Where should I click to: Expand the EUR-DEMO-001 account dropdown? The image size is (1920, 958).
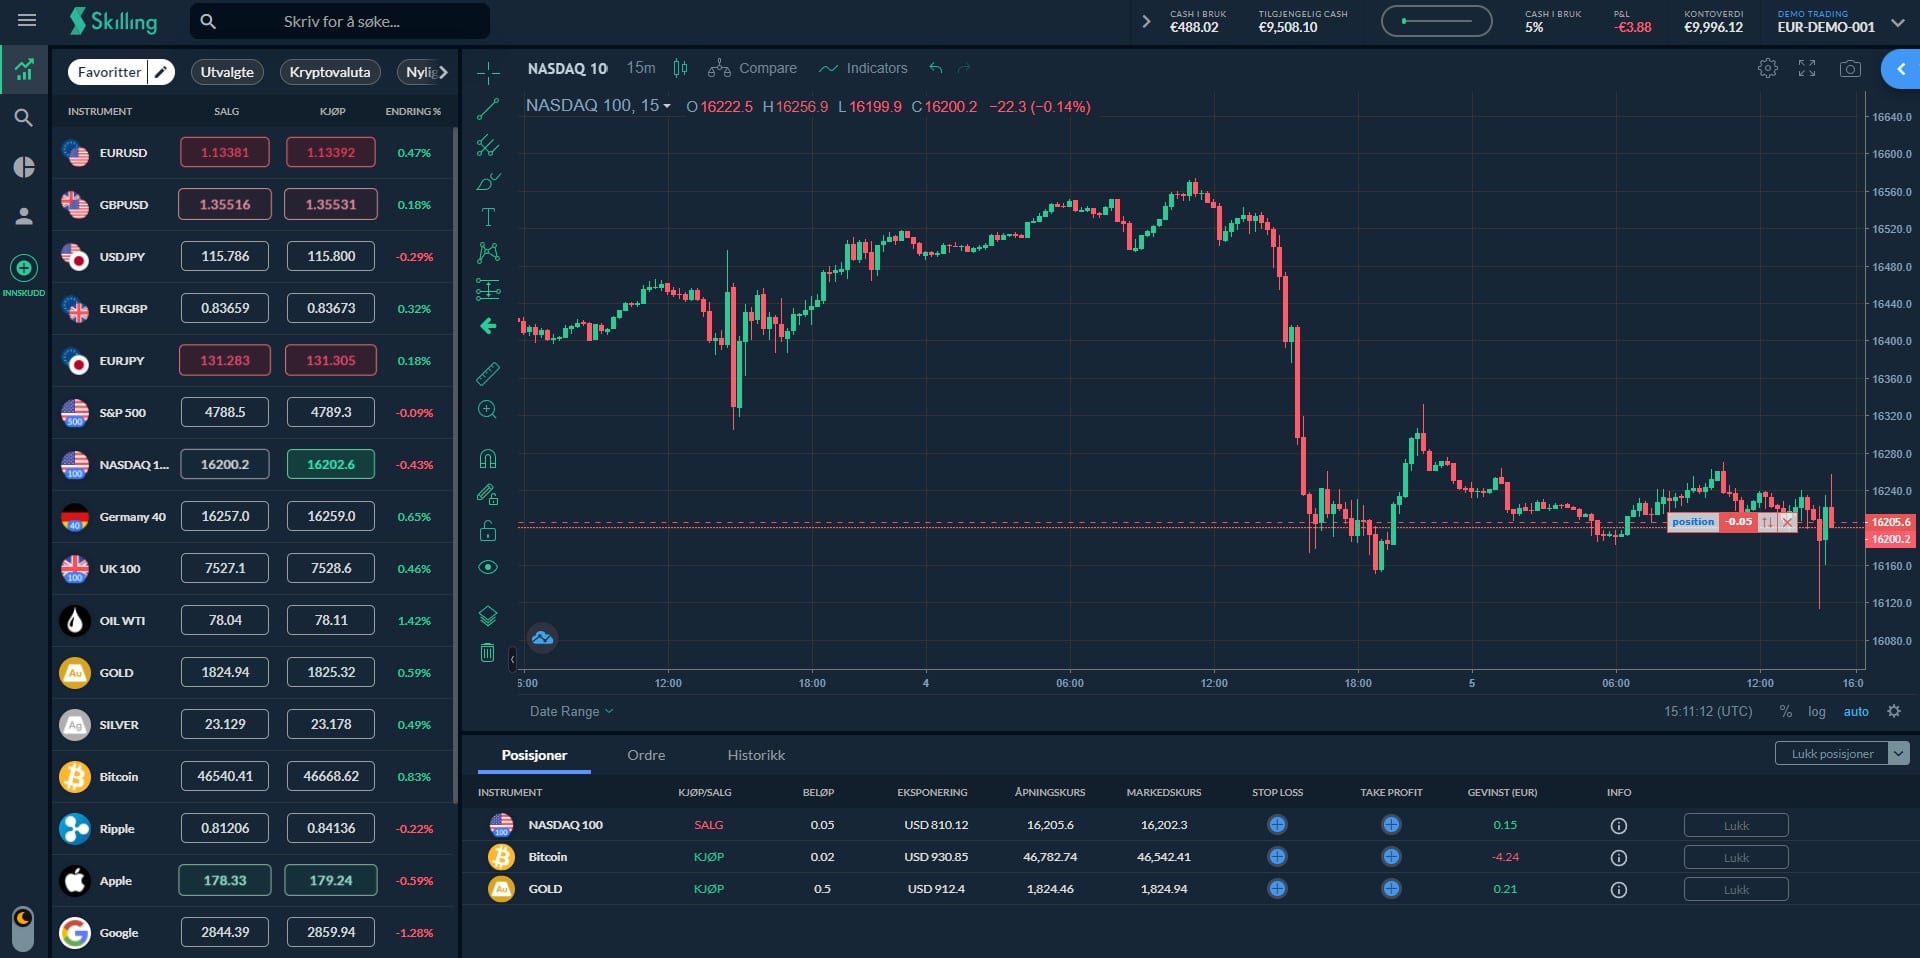coord(1898,23)
